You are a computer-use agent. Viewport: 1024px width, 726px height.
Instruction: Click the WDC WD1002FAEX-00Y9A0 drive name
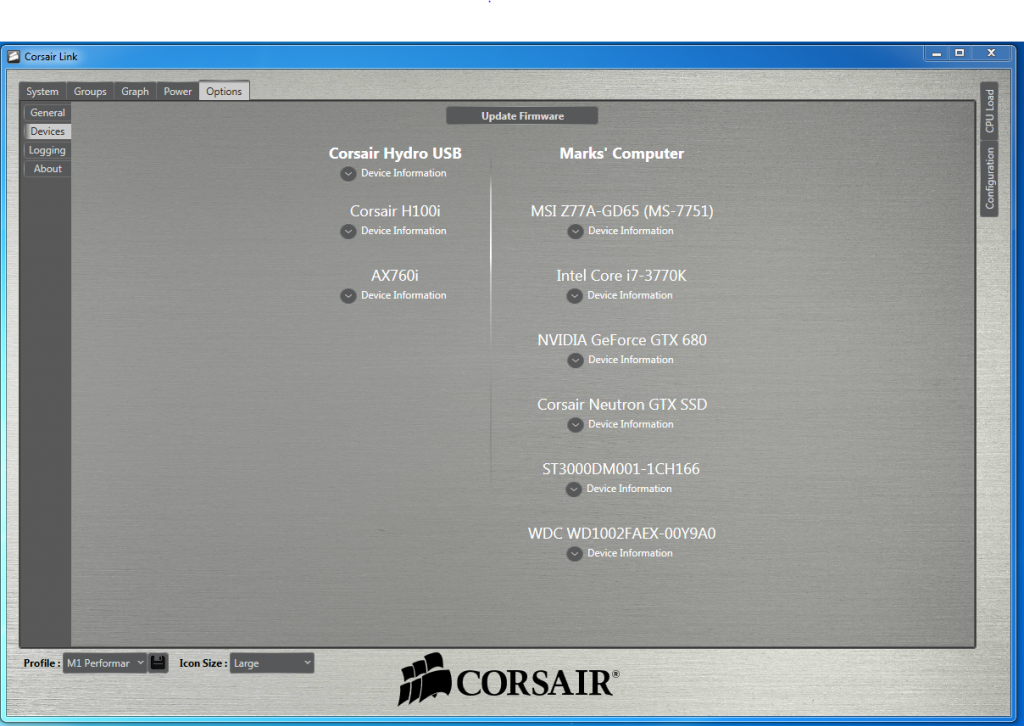pos(622,533)
